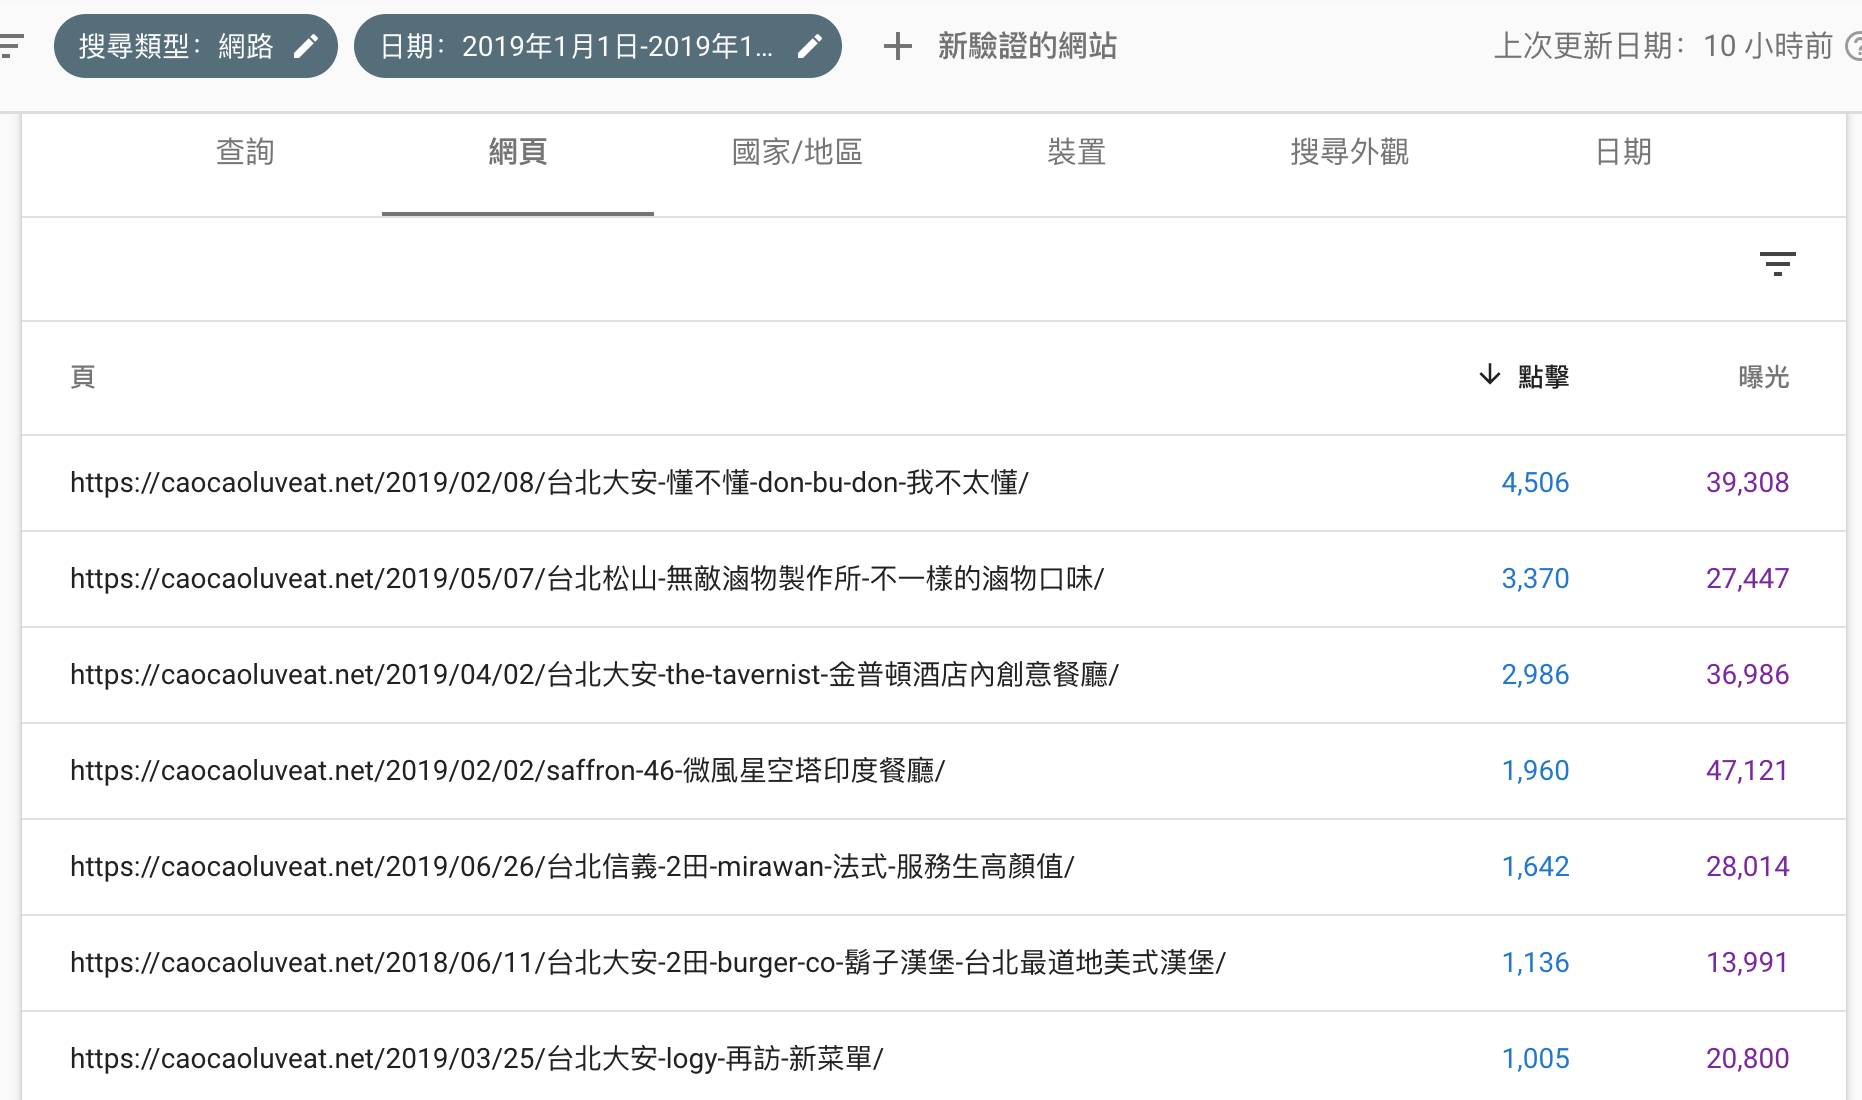Image resolution: width=1862 pixels, height=1100 pixels.
Task: Click the 新驗證的網站 add filter button
Action: coord(1026,46)
